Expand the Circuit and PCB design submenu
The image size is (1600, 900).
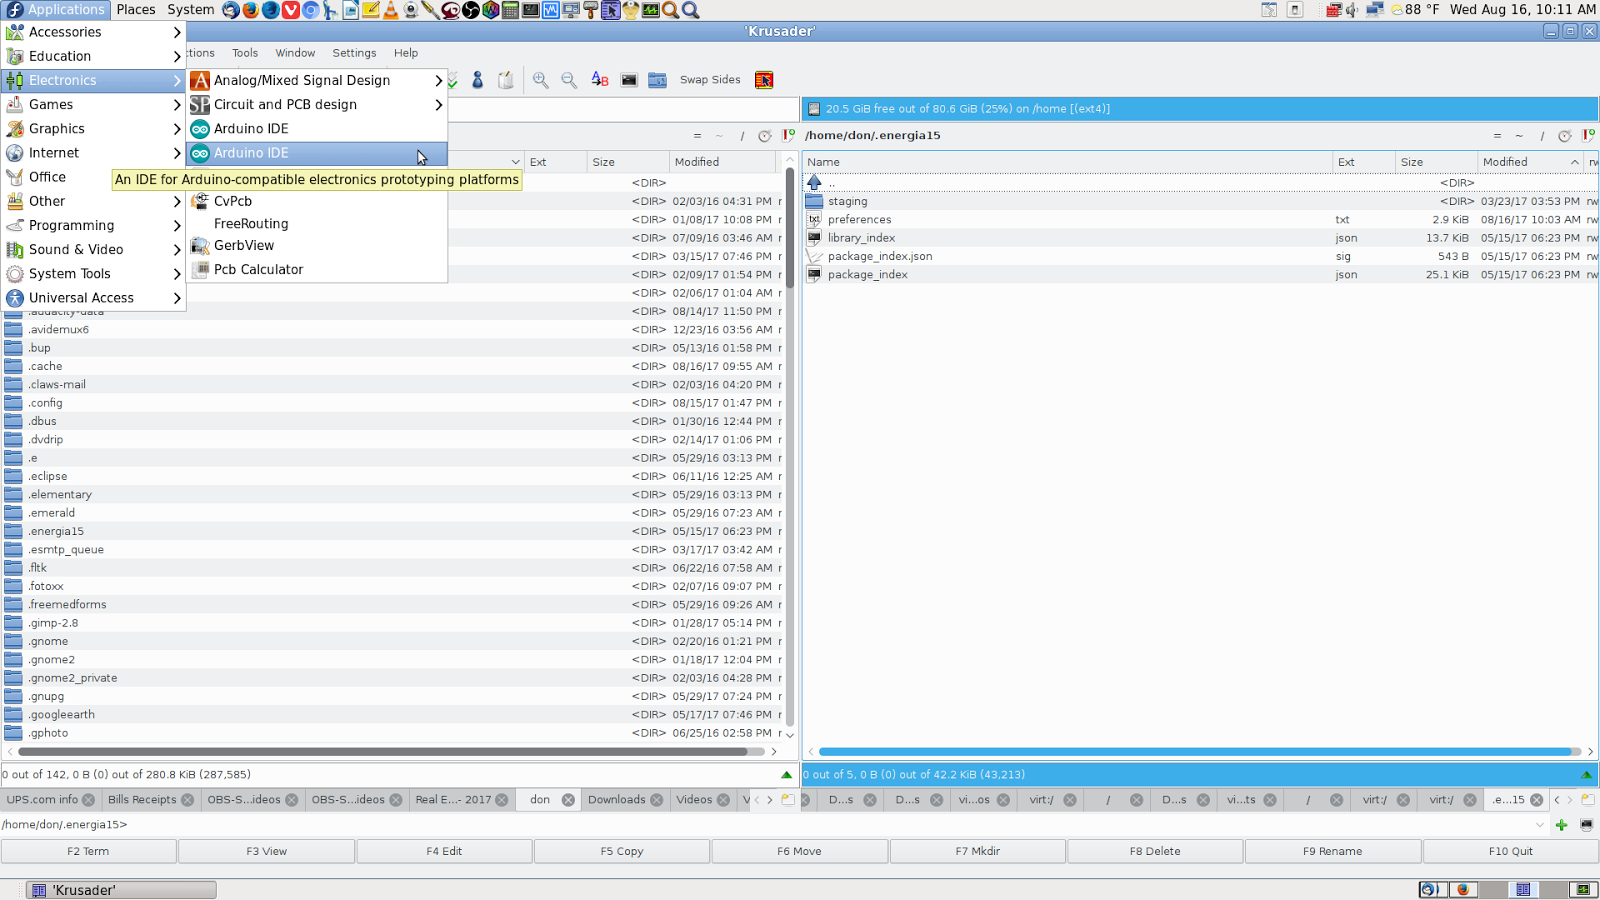click(316, 105)
